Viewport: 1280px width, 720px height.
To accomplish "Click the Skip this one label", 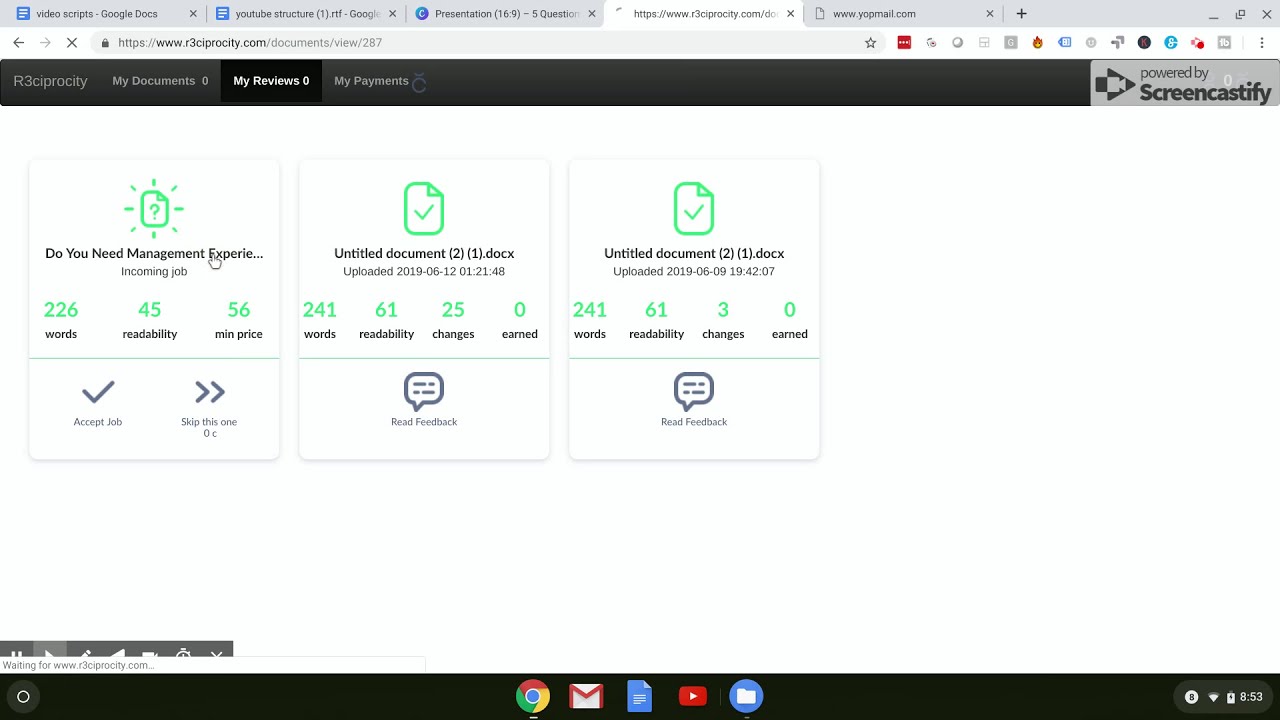I will (x=209, y=422).
